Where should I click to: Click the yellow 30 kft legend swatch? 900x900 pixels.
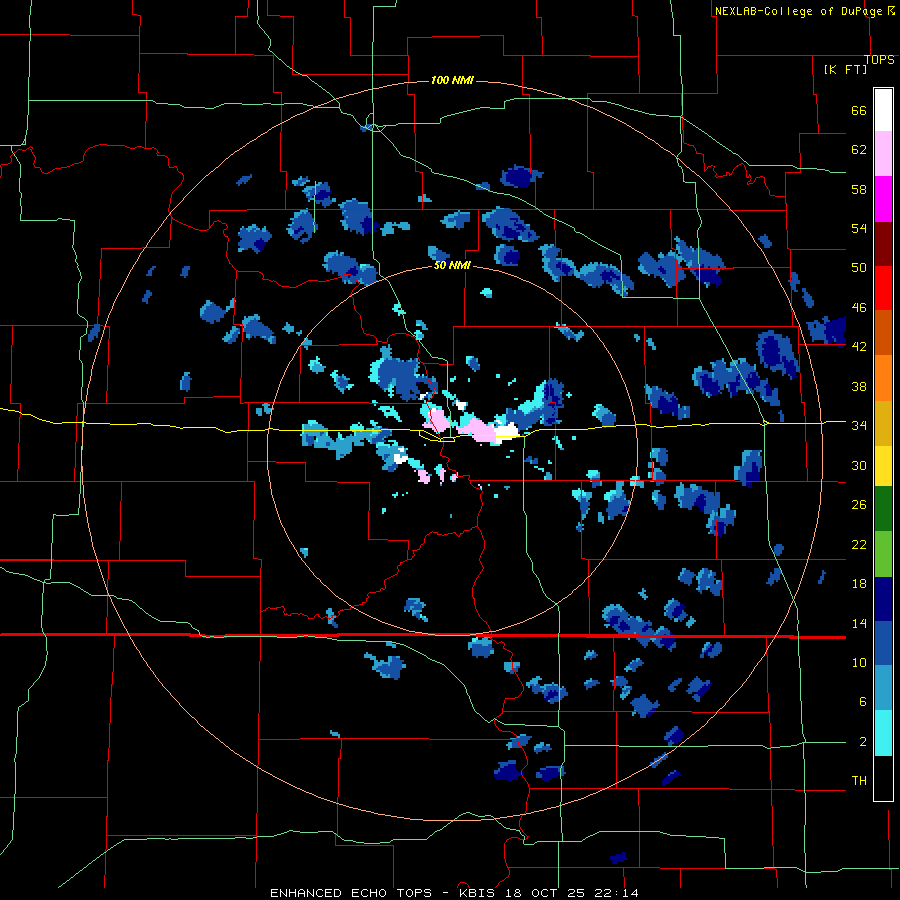pyautogui.click(x=883, y=466)
